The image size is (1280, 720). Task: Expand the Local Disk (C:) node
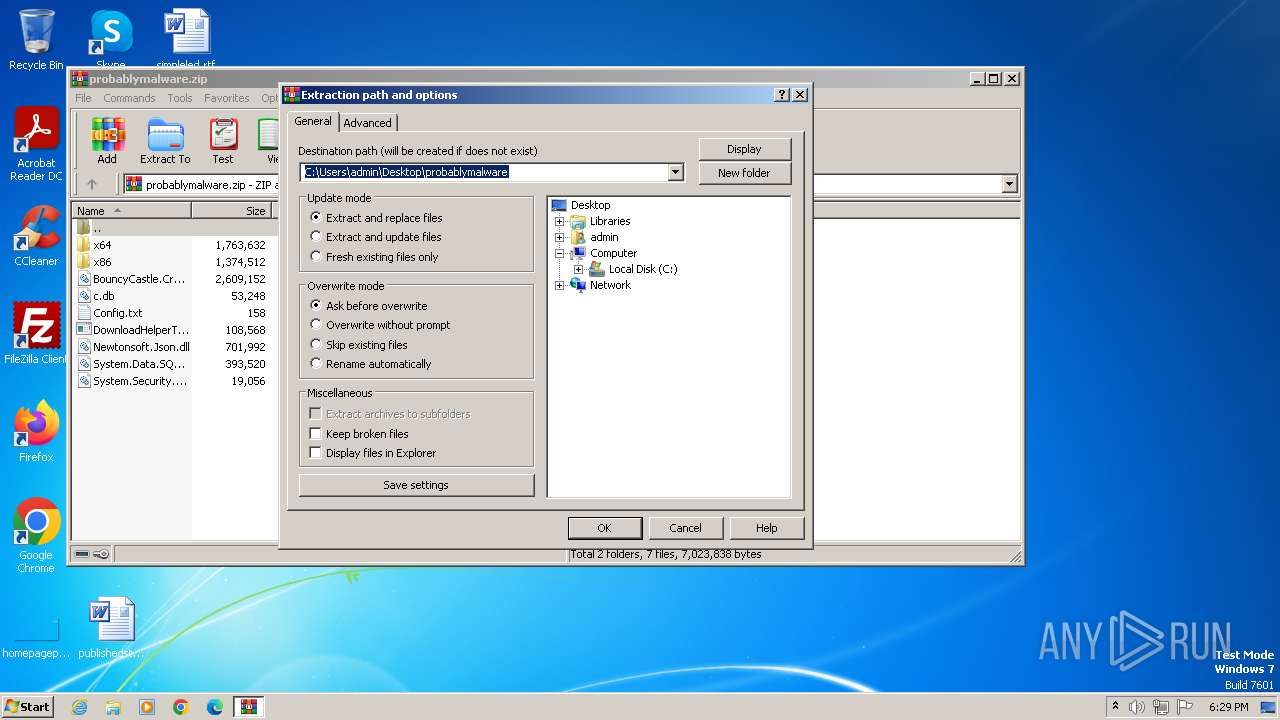click(x=578, y=269)
